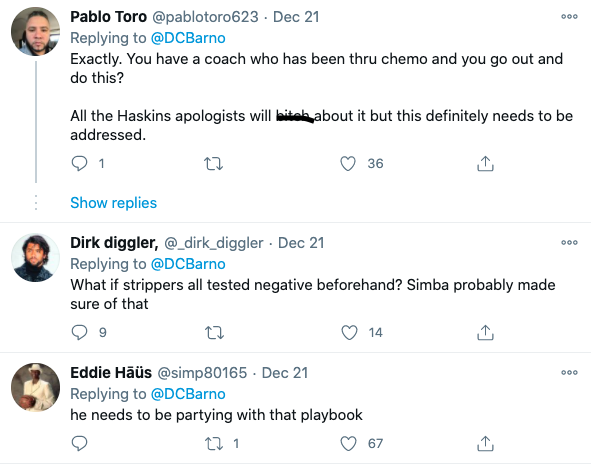The image size is (591, 466).
Task: Retweet Pablo Toro's tweet
Action: [213, 164]
